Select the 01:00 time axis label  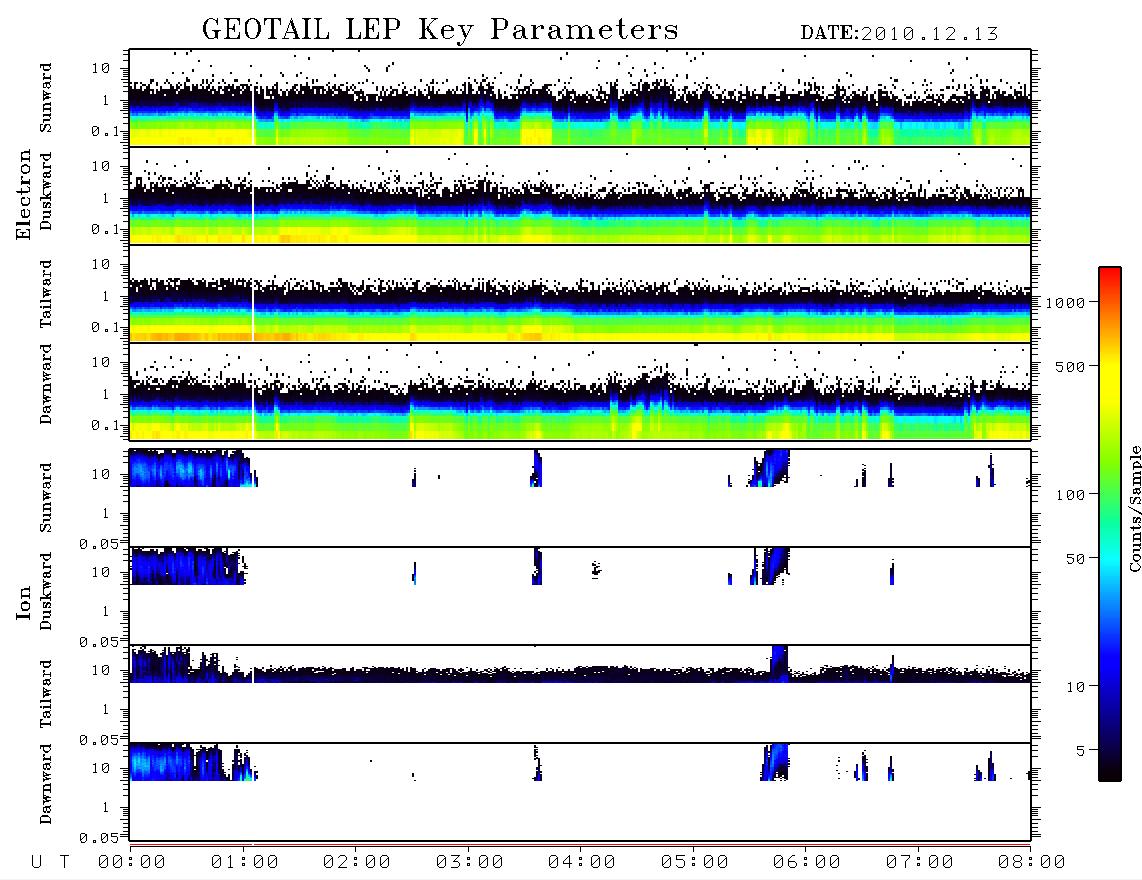(x=245, y=862)
